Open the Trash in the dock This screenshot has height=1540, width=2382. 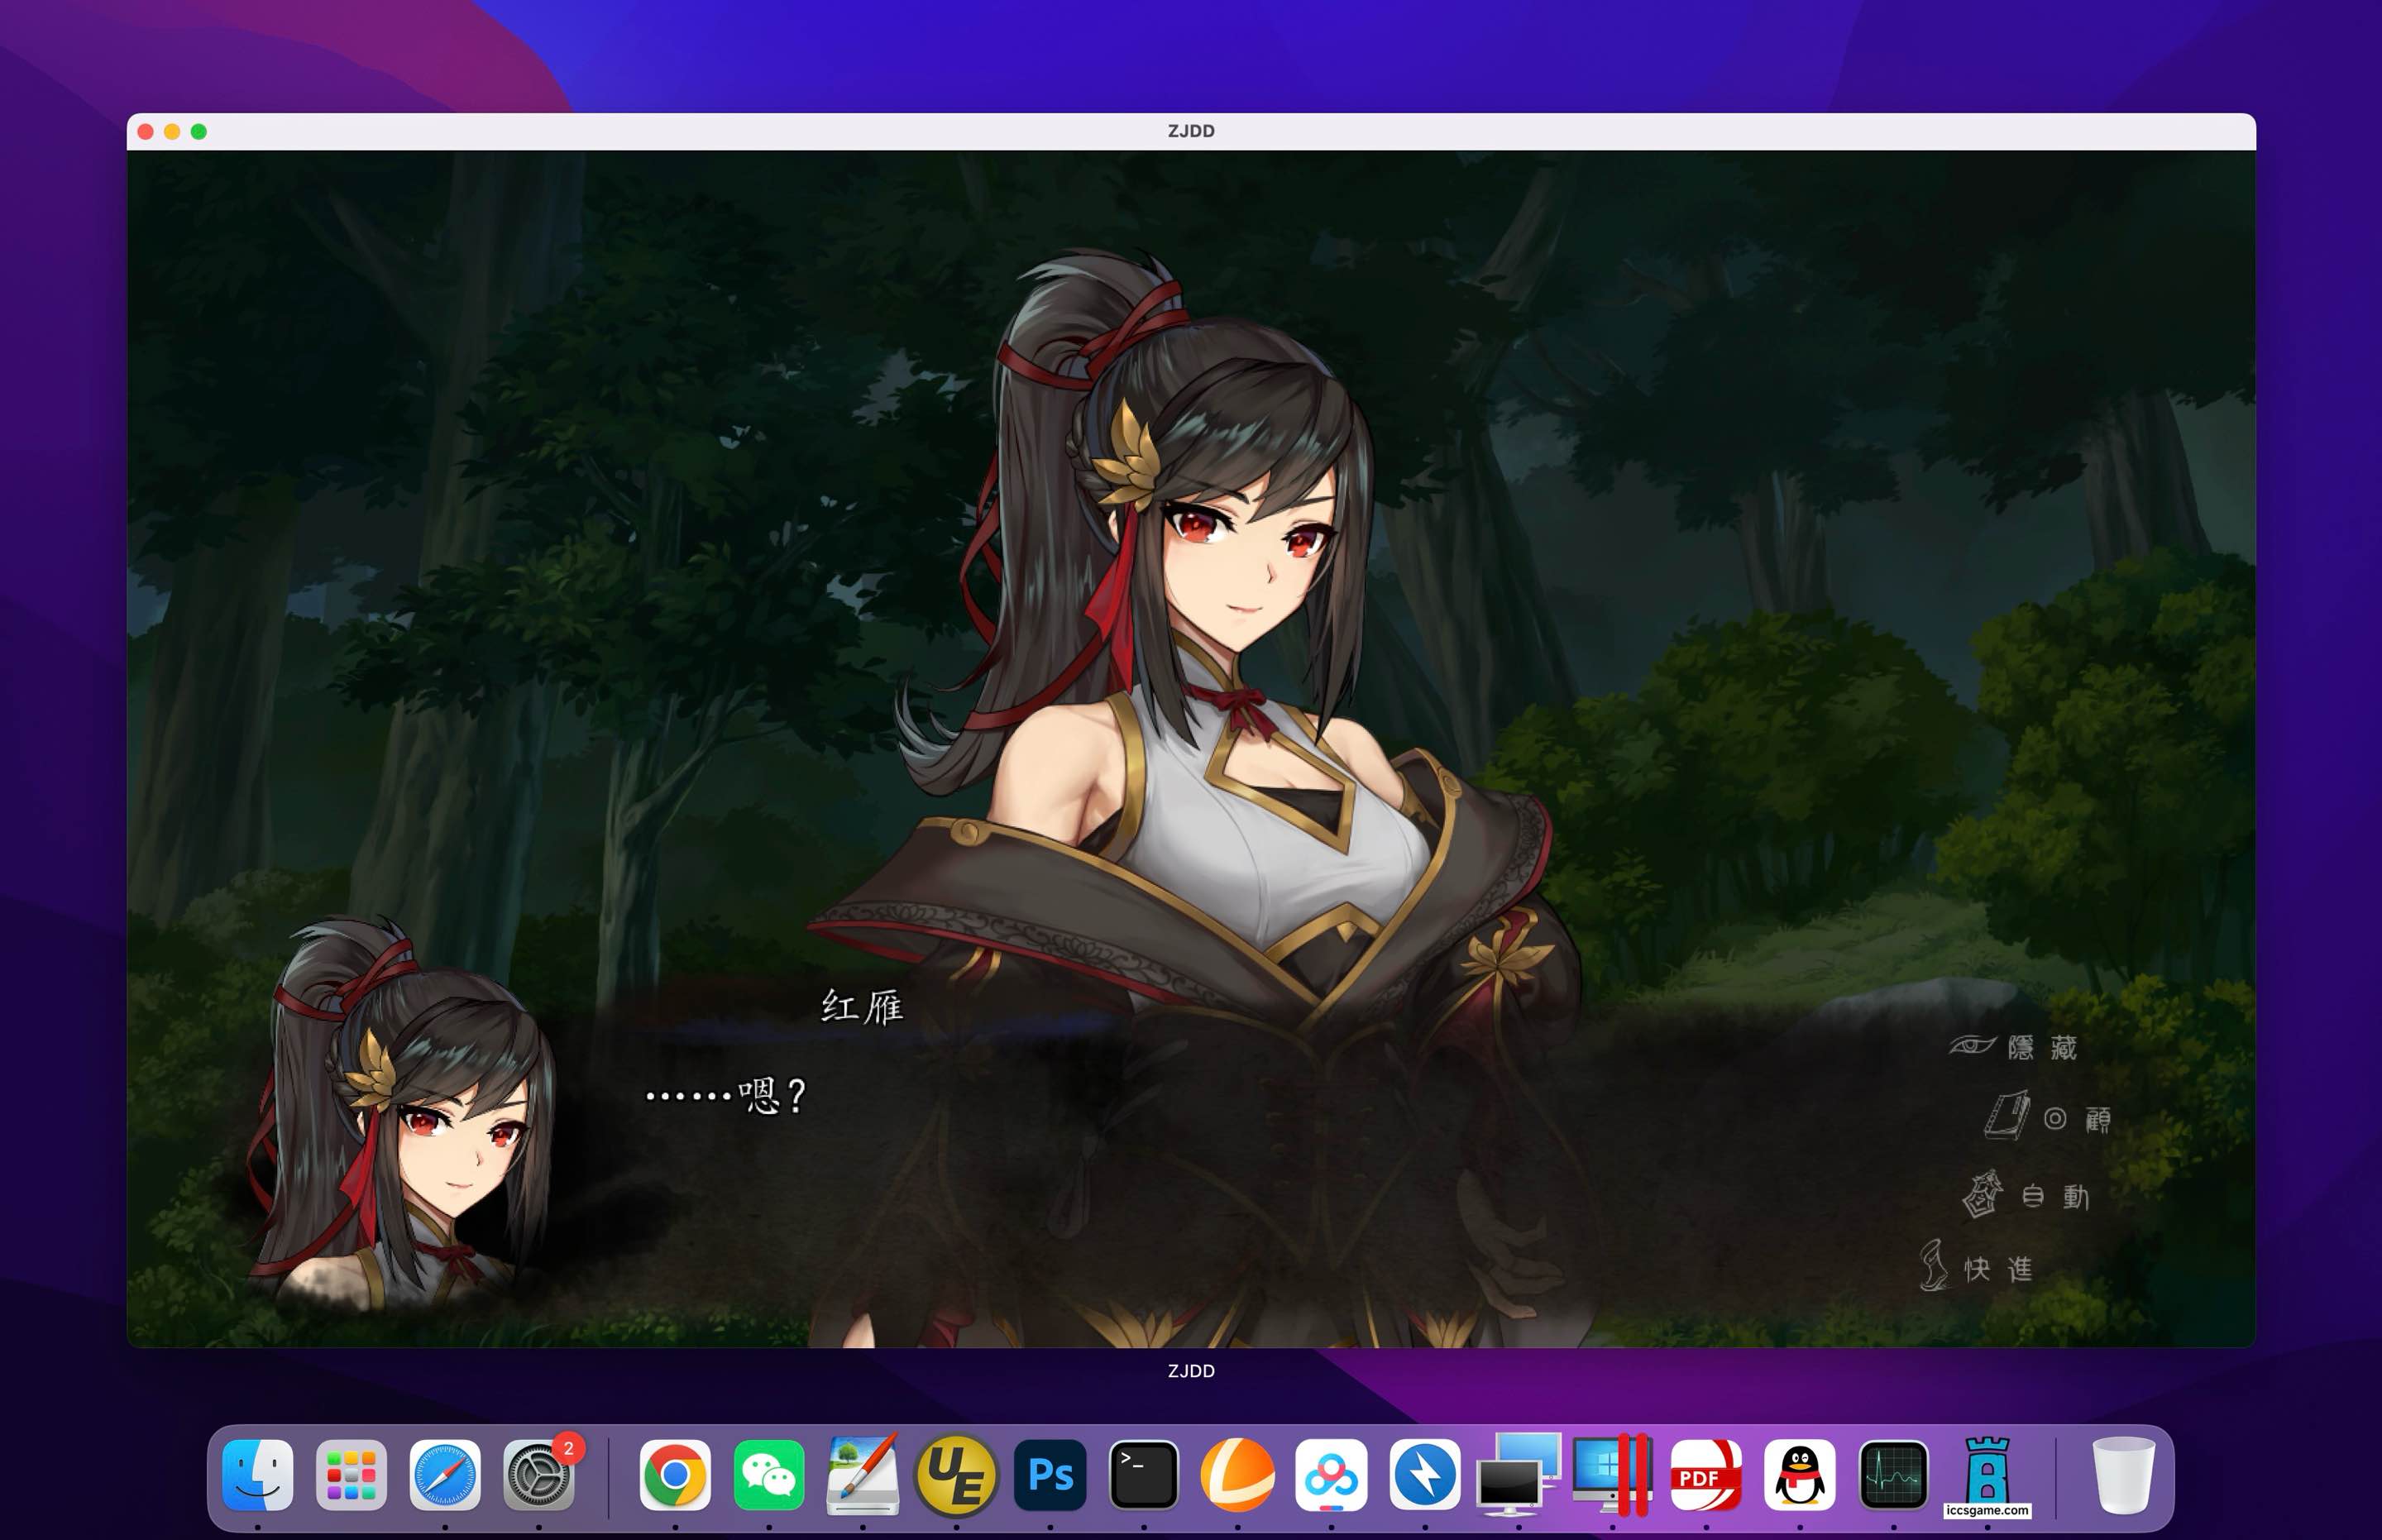pyautogui.click(x=2123, y=1474)
